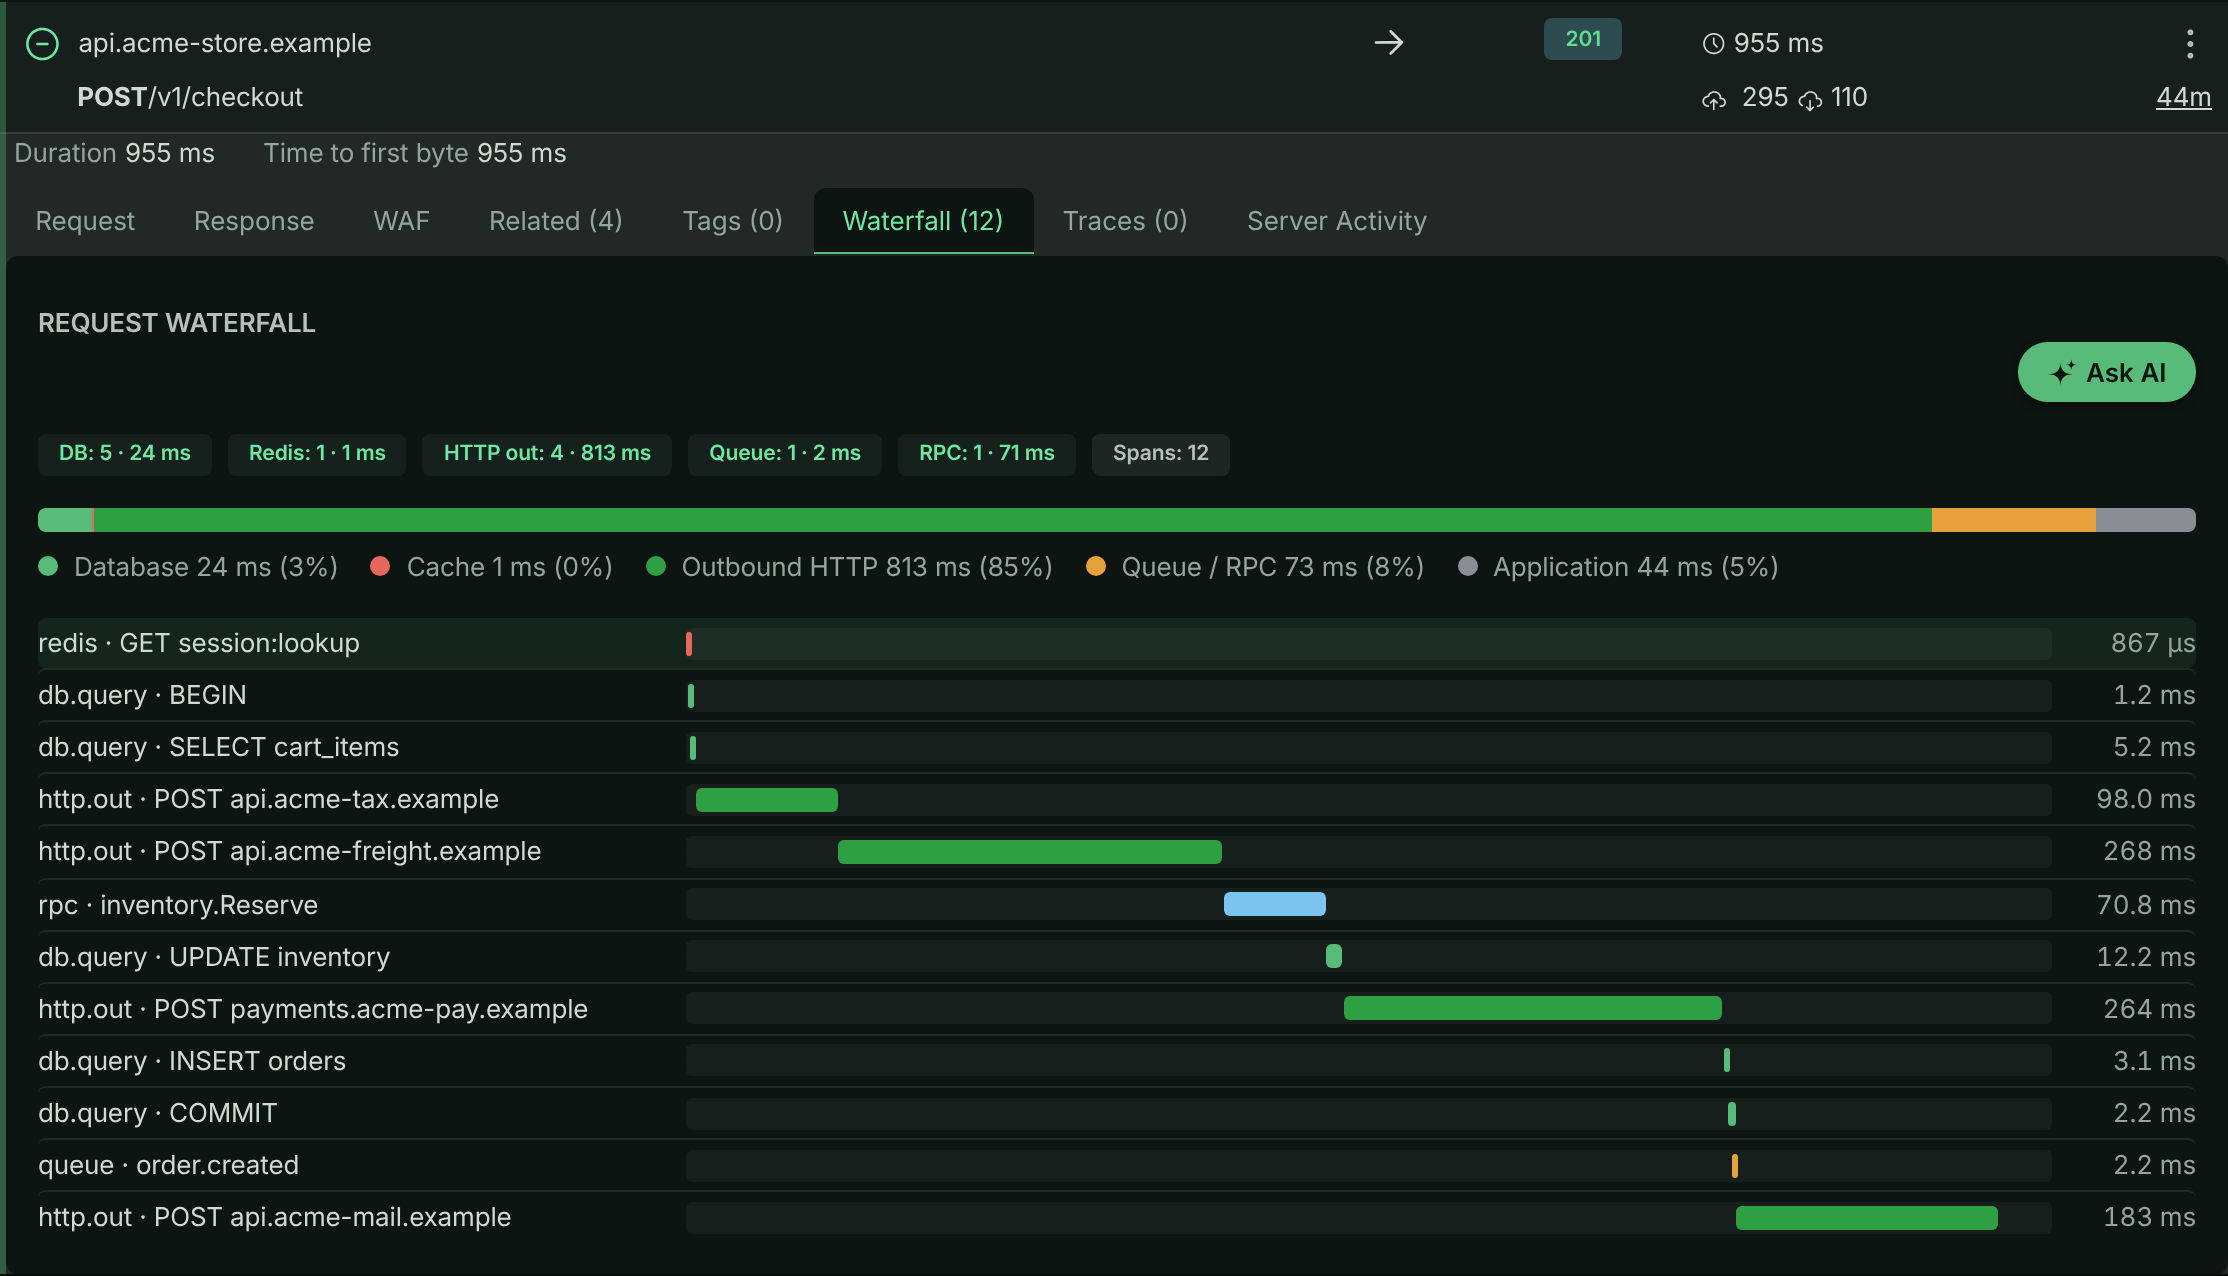Click the api.acme-mail.example span bar
Viewport: 2228px width, 1276px height.
1867,1218
